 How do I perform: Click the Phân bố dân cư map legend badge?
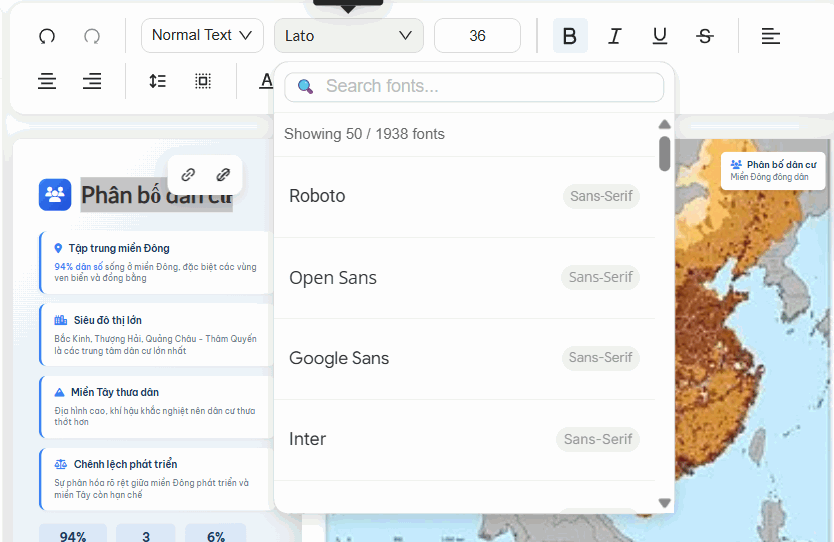point(773,170)
